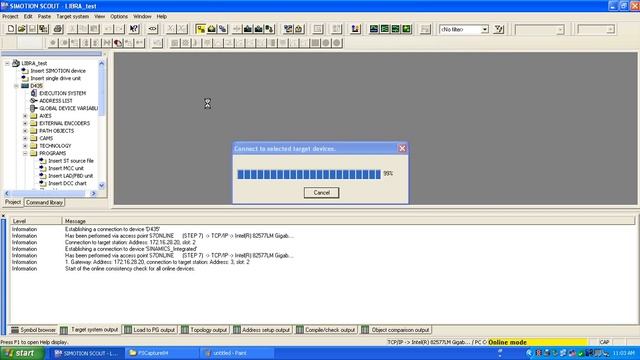
Task: Toggle the highlighted Connect to target devices icon
Action: (200, 29)
